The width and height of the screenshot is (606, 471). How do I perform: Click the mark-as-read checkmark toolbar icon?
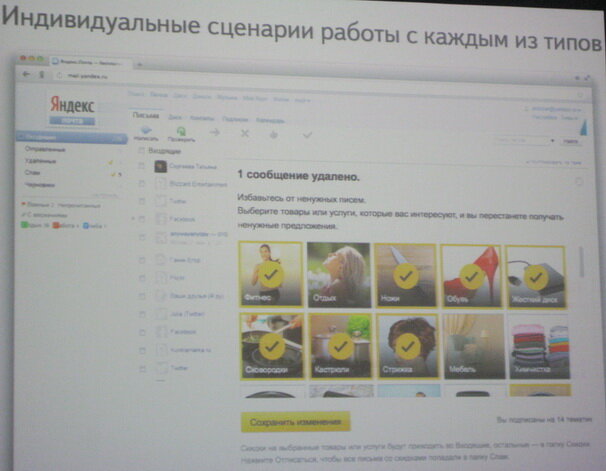pos(307,135)
